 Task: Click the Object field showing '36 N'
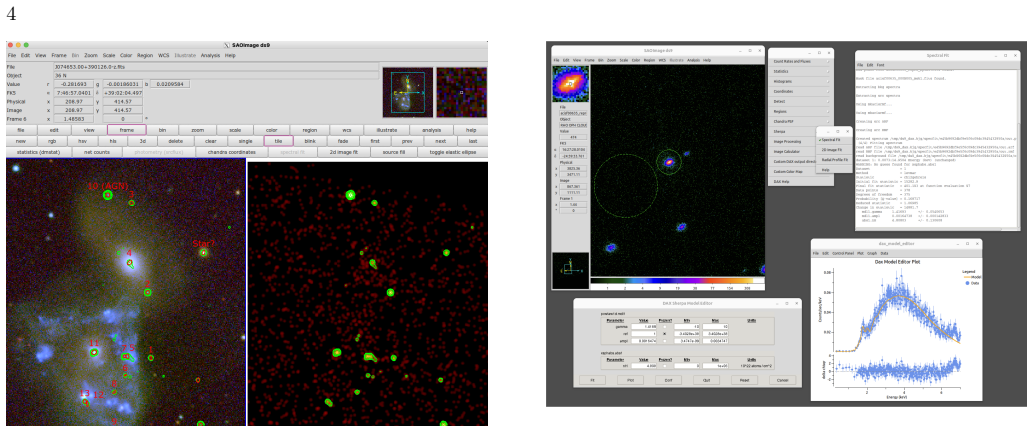pos(216,75)
